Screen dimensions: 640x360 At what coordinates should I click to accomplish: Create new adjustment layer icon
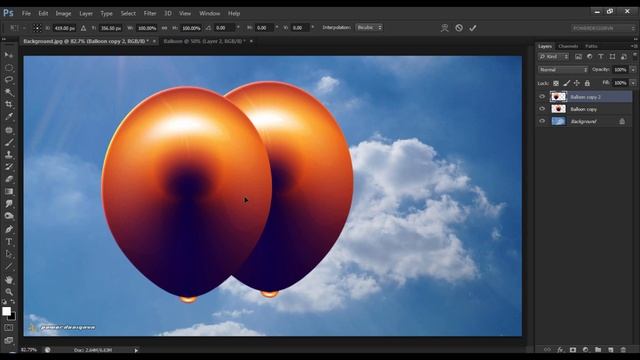[585, 350]
